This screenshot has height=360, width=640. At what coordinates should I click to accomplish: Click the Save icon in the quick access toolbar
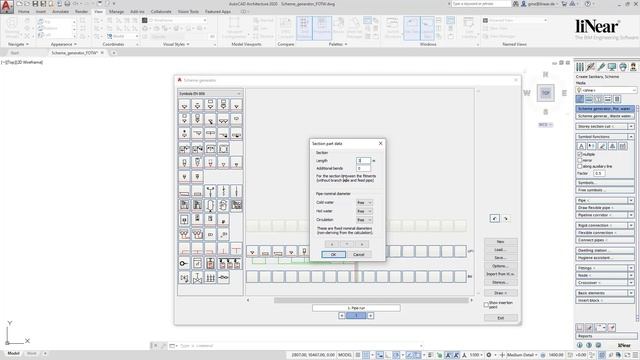click(35, 4)
